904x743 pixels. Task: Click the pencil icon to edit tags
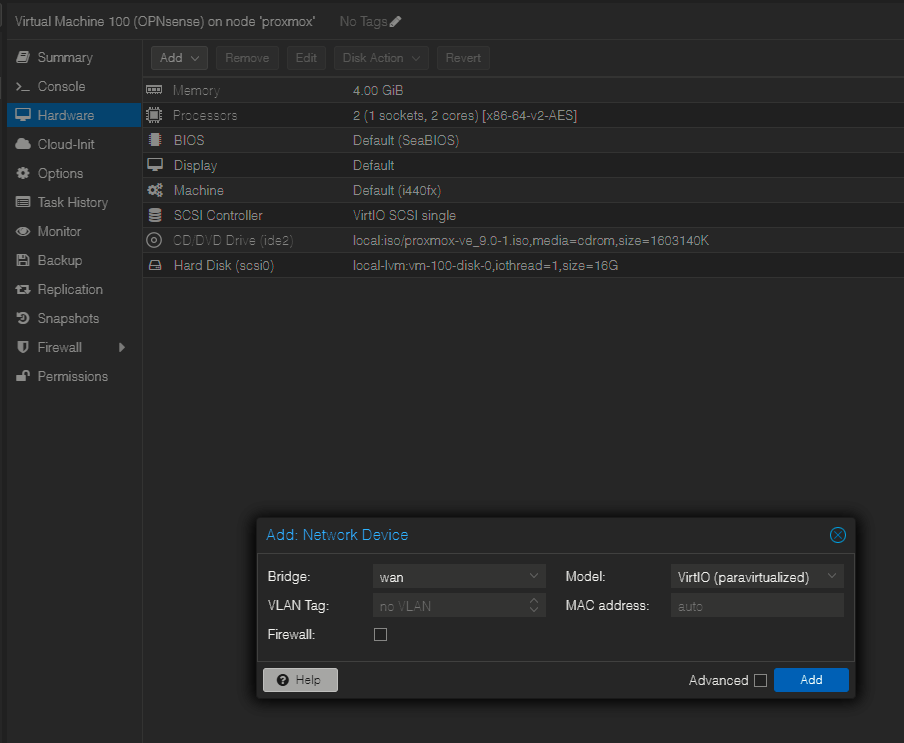(x=396, y=22)
